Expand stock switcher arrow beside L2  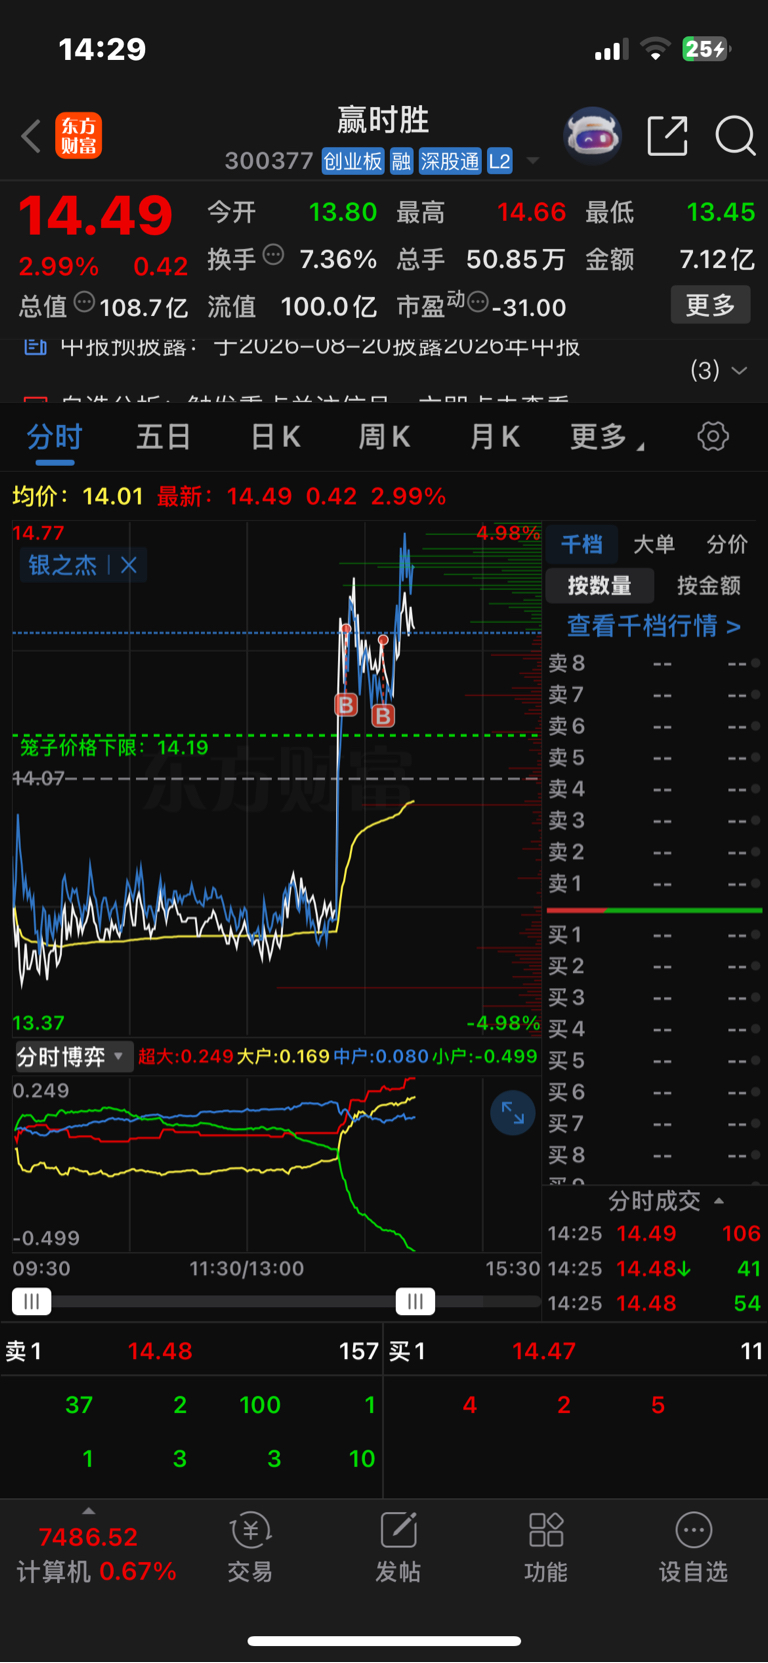pyautogui.click(x=533, y=161)
